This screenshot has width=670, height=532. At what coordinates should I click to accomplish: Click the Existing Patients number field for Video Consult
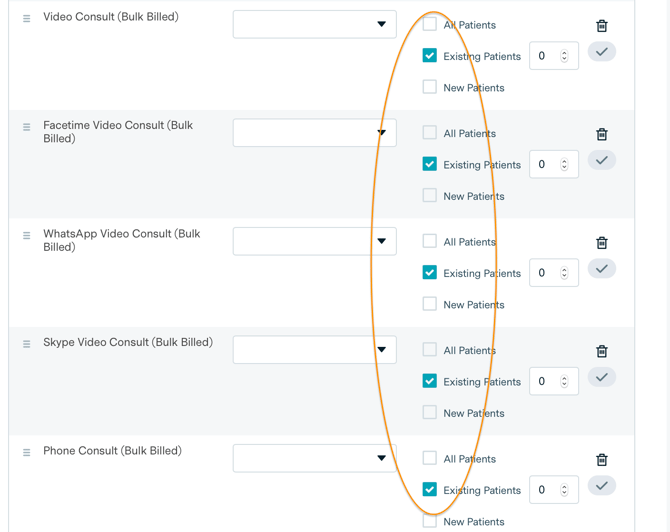(x=546, y=56)
